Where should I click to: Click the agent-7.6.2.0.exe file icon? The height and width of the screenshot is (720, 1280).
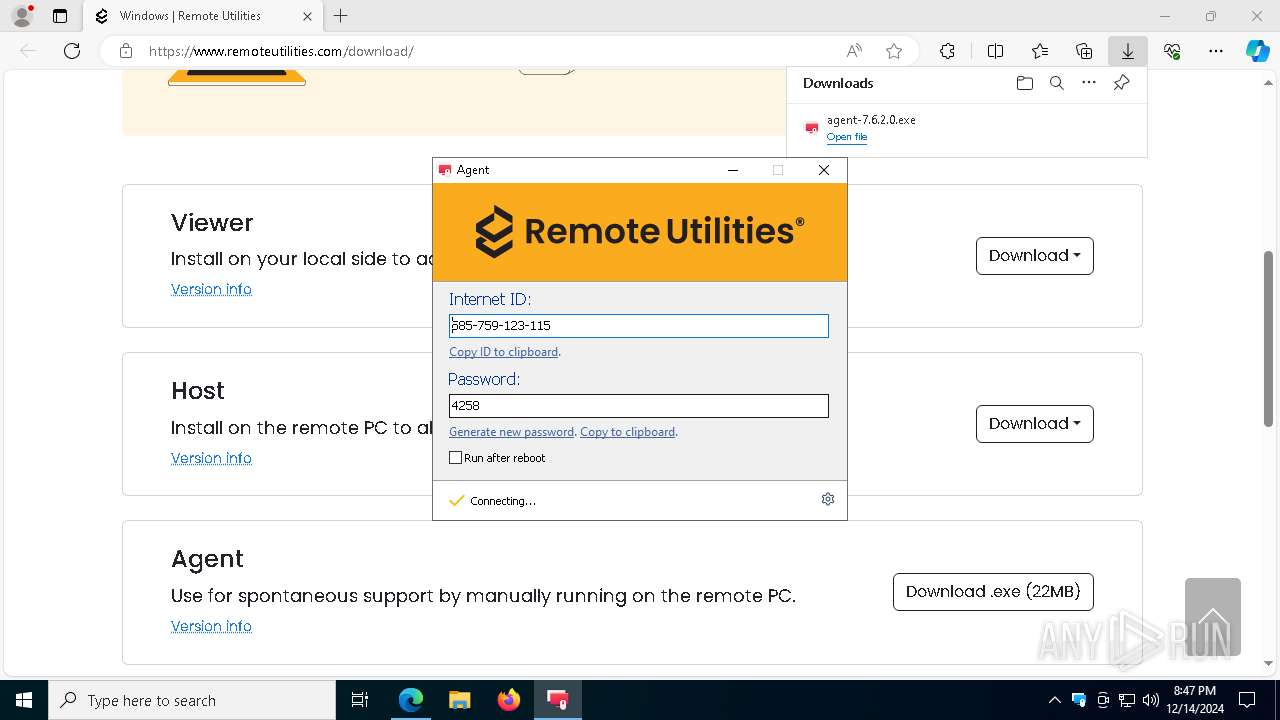811,128
